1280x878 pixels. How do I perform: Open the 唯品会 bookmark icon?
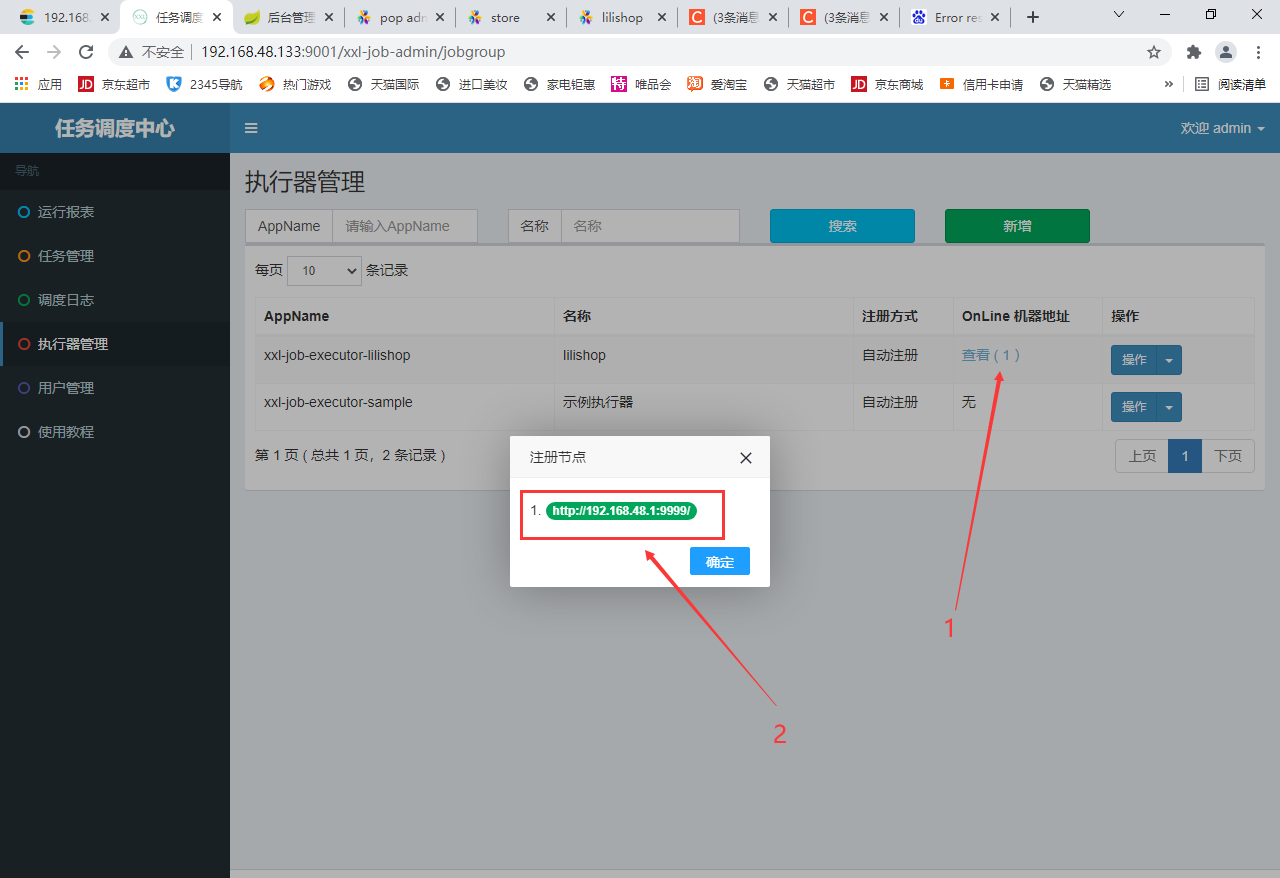click(x=617, y=84)
